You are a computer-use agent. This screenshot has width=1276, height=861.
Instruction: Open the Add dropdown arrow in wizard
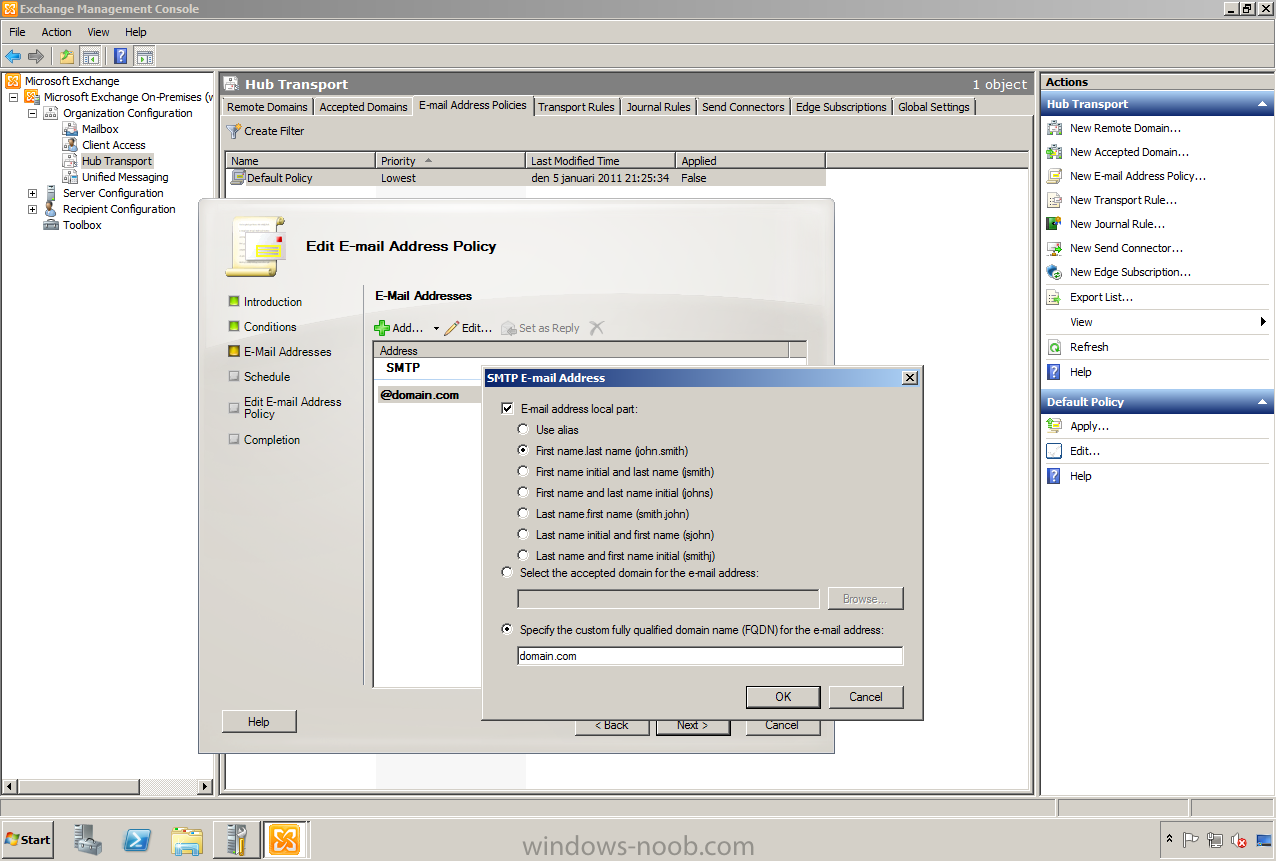click(436, 328)
